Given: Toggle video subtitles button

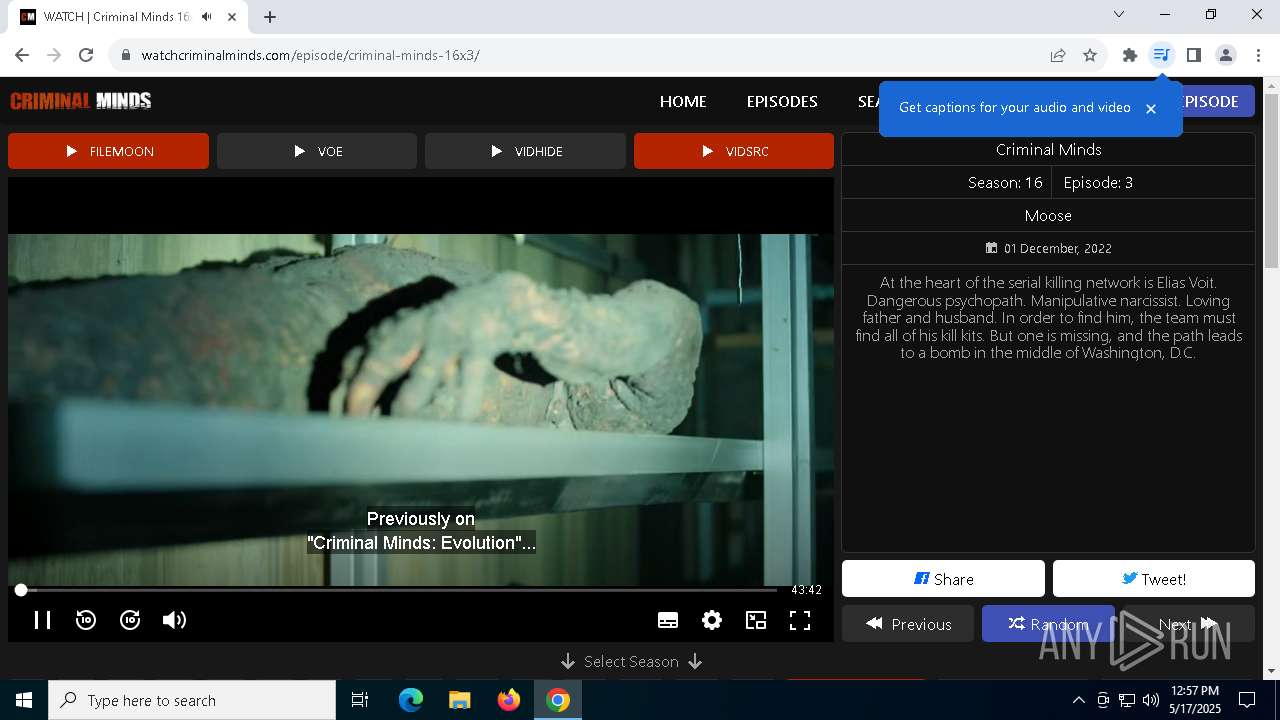Looking at the screenshot, I should tap(668, 620).
